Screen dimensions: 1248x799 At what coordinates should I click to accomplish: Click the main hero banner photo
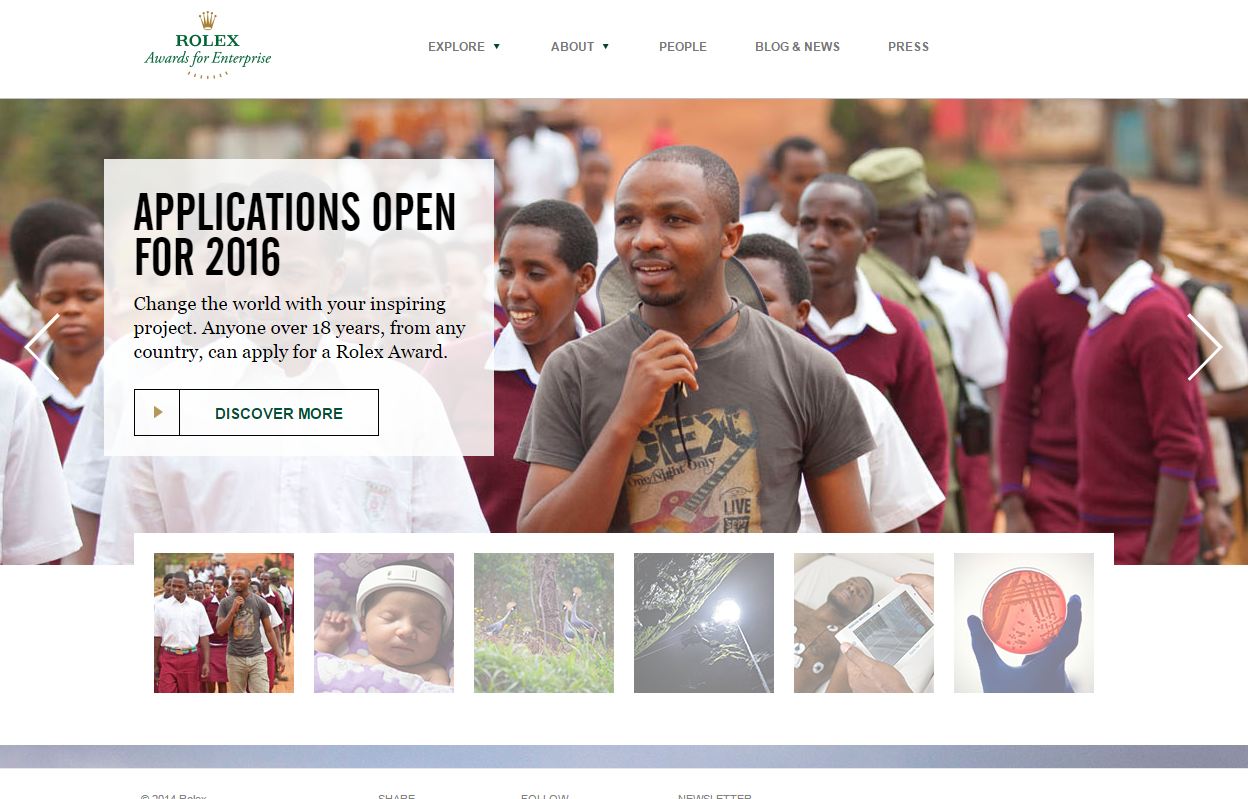click(x=800, y=330)
